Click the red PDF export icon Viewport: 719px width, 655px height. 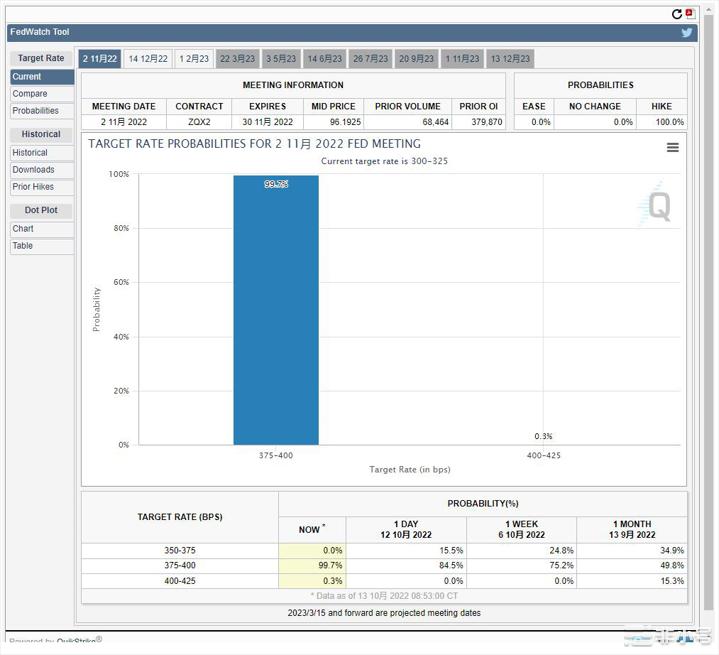click(x=689, y=13)
